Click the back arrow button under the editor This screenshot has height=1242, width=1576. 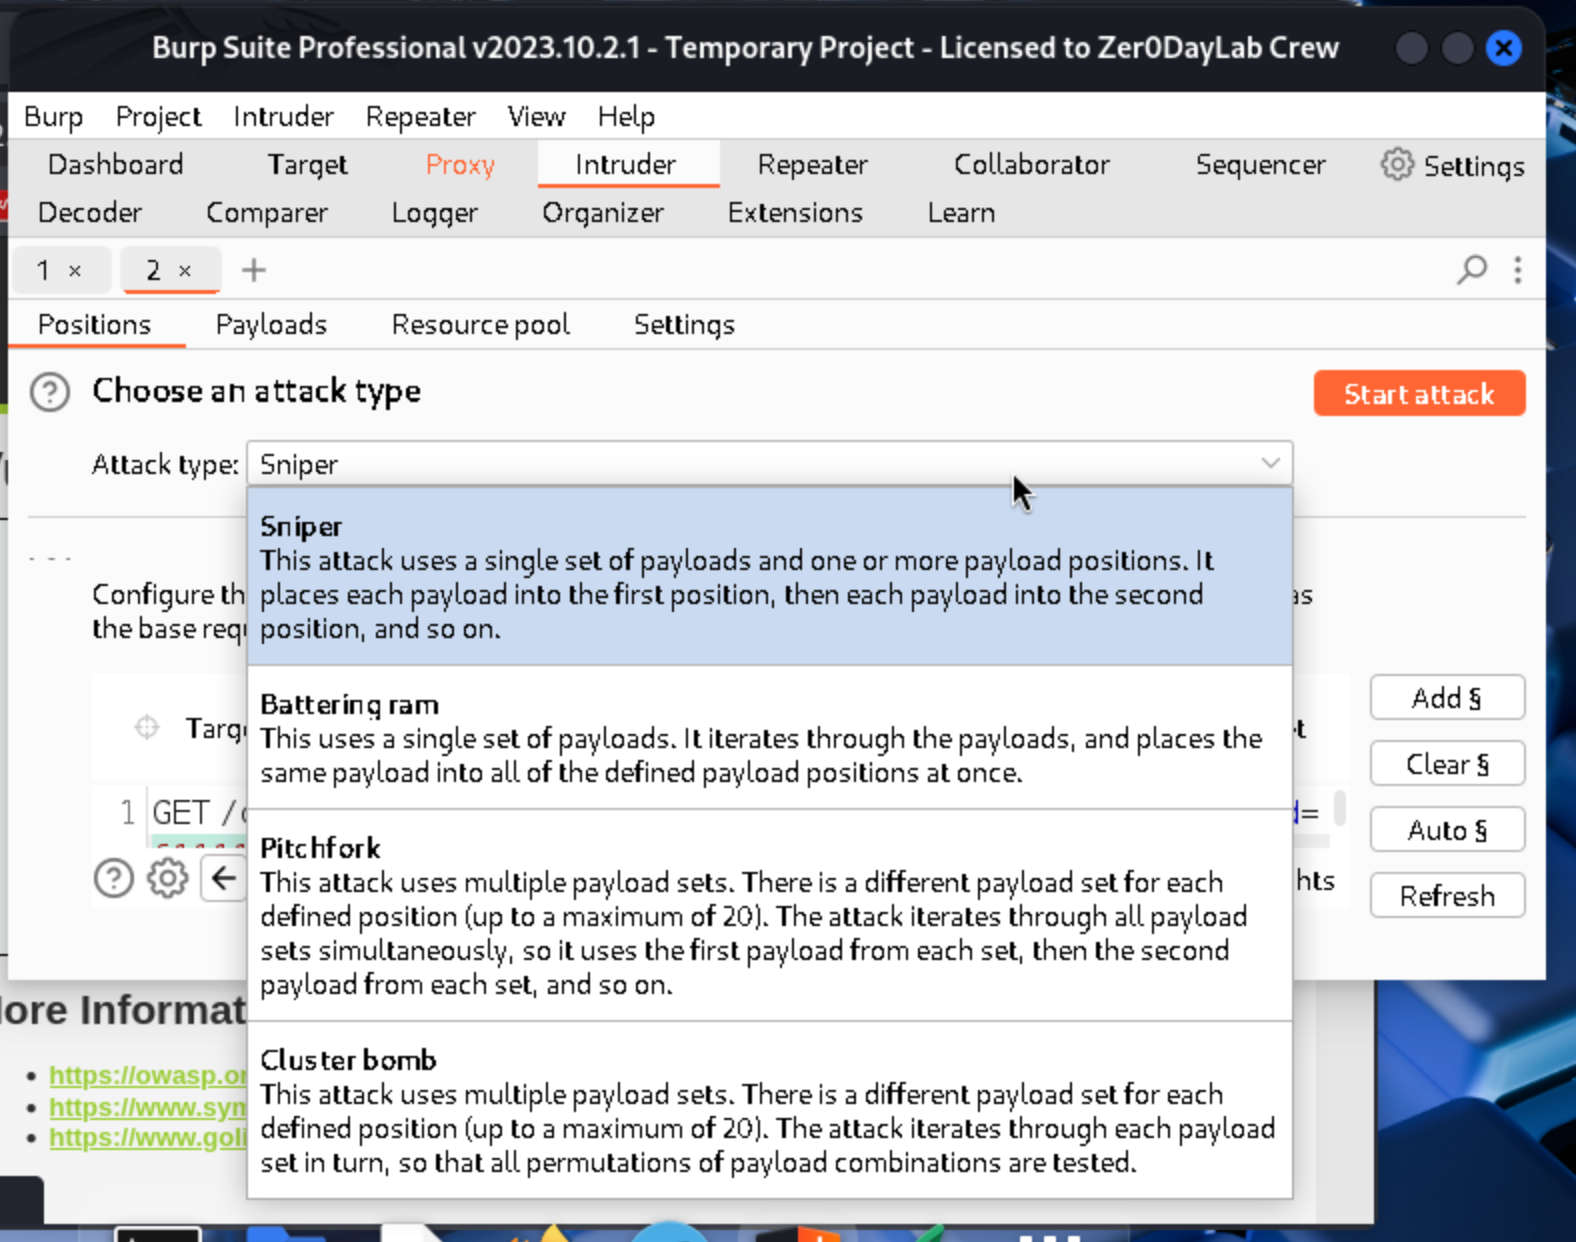point(224,878)
